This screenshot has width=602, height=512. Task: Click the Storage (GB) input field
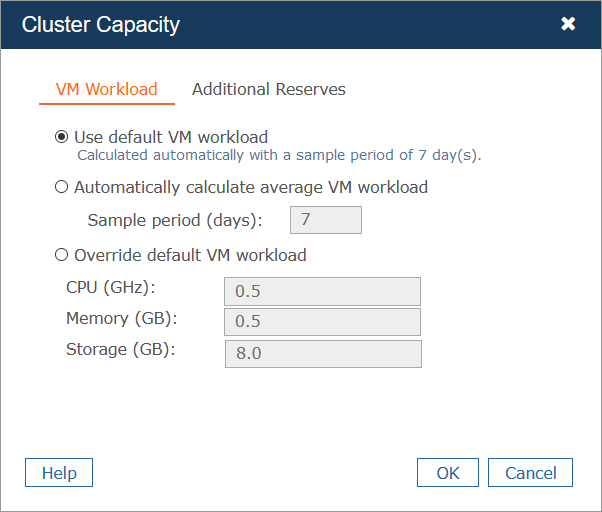[x=323, y=353]
